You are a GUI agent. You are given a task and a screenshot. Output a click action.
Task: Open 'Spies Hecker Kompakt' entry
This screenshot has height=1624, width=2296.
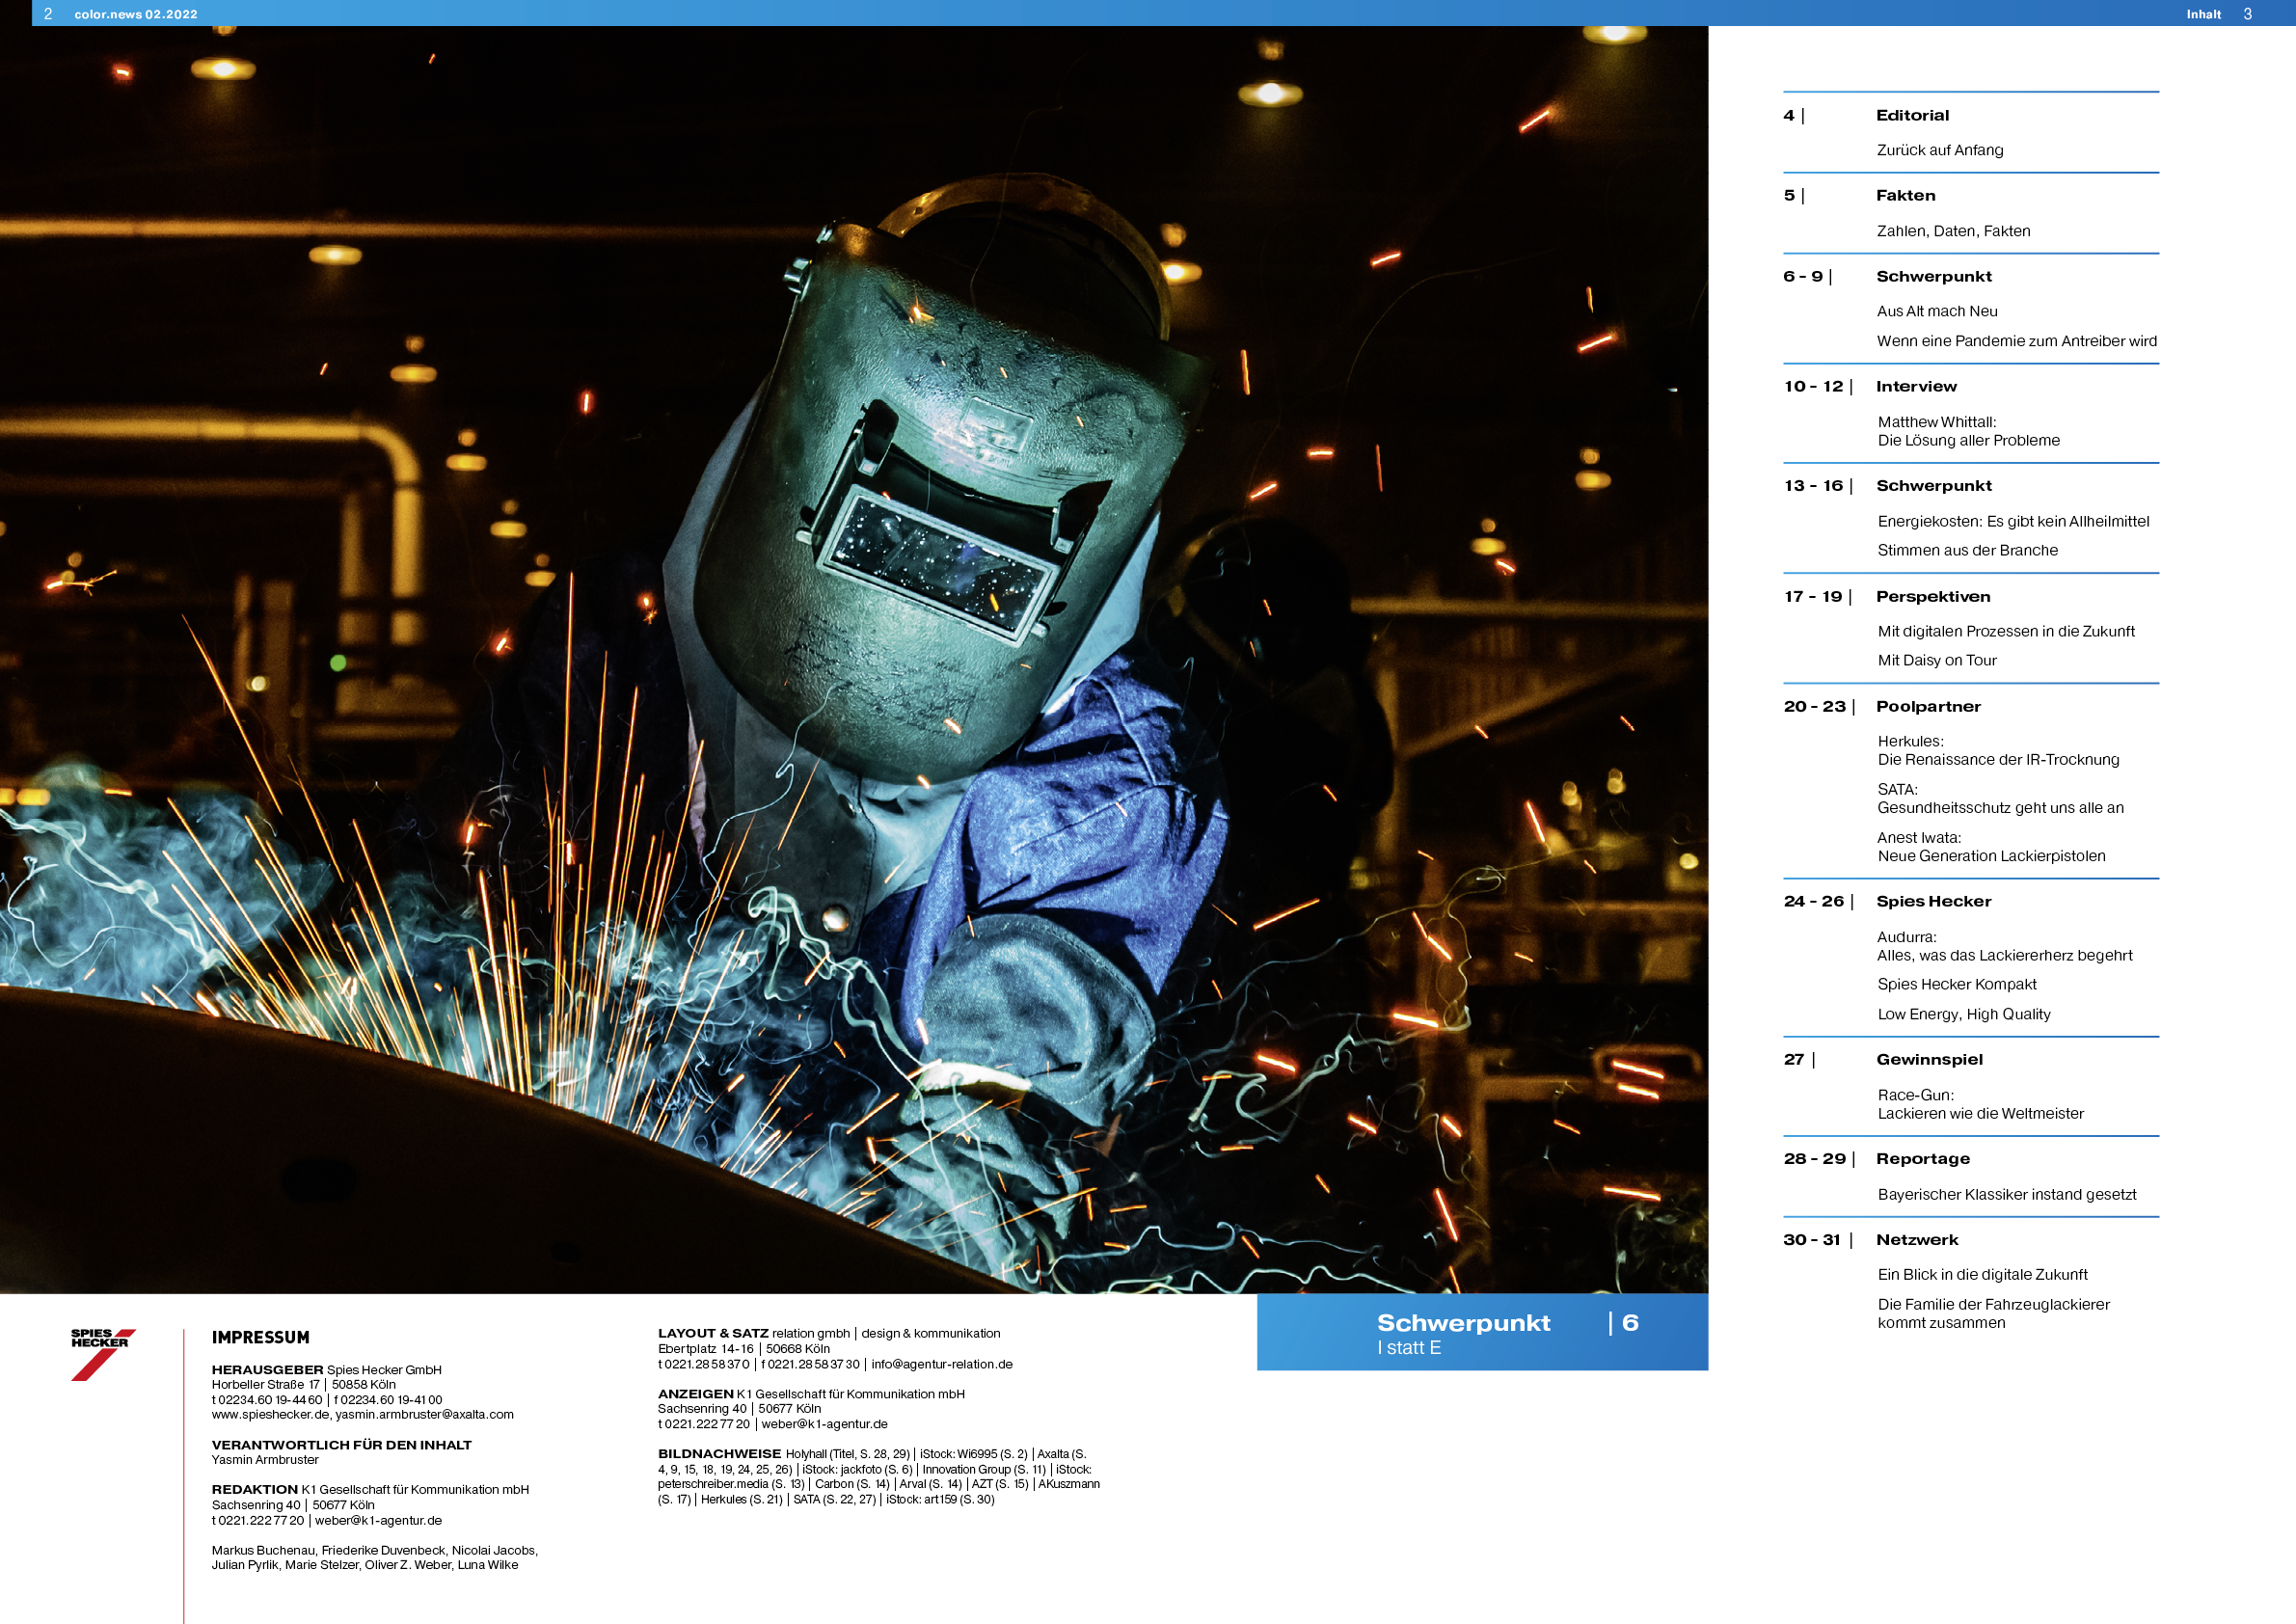(x=1955, y=984)
